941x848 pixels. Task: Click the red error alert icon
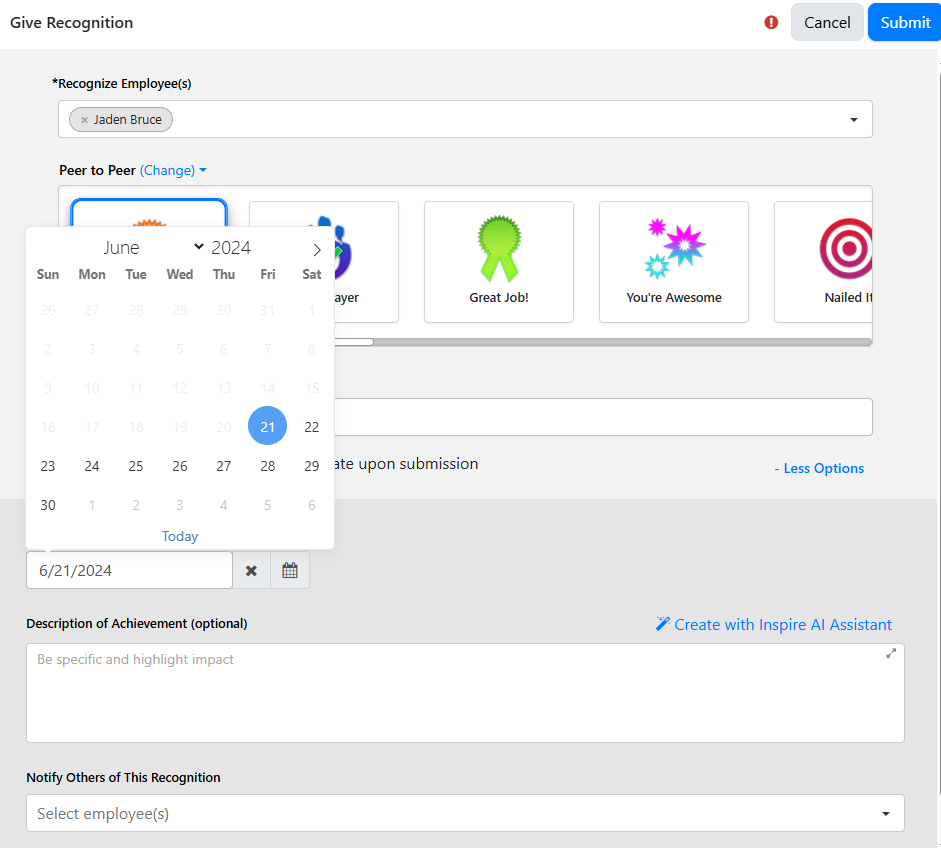[x=771, y=22]
